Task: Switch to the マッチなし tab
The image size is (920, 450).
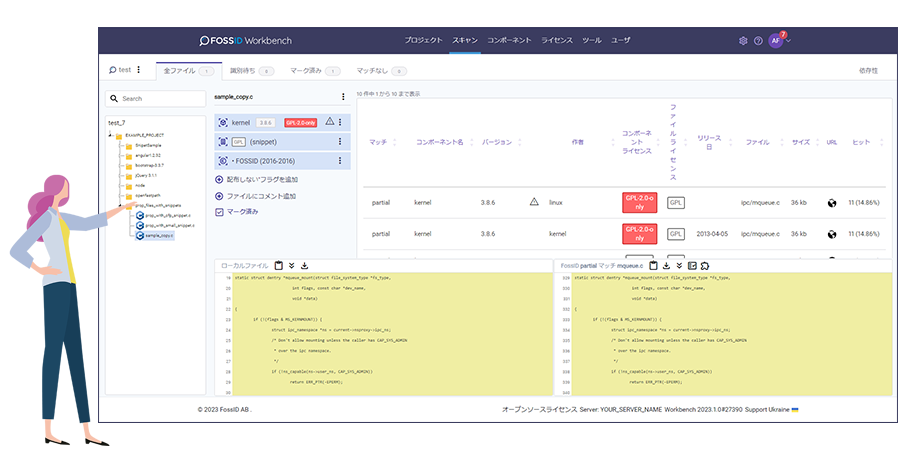Action: [381, 71]
